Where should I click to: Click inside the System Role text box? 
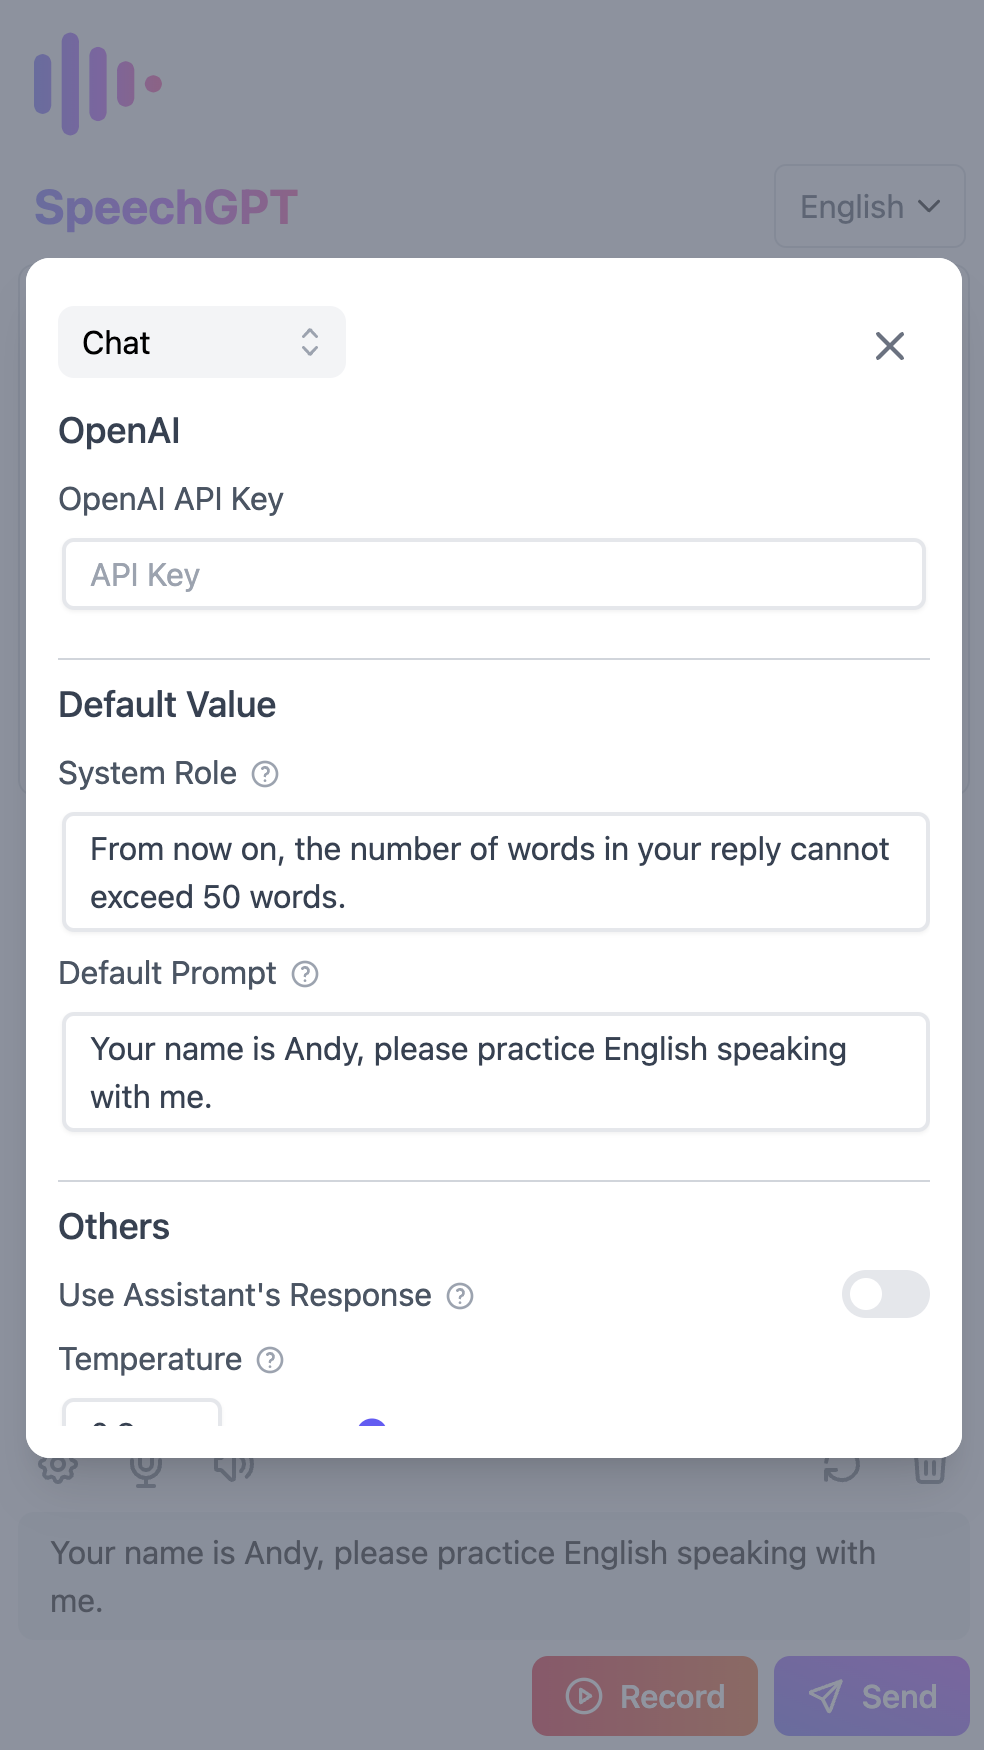496,872
